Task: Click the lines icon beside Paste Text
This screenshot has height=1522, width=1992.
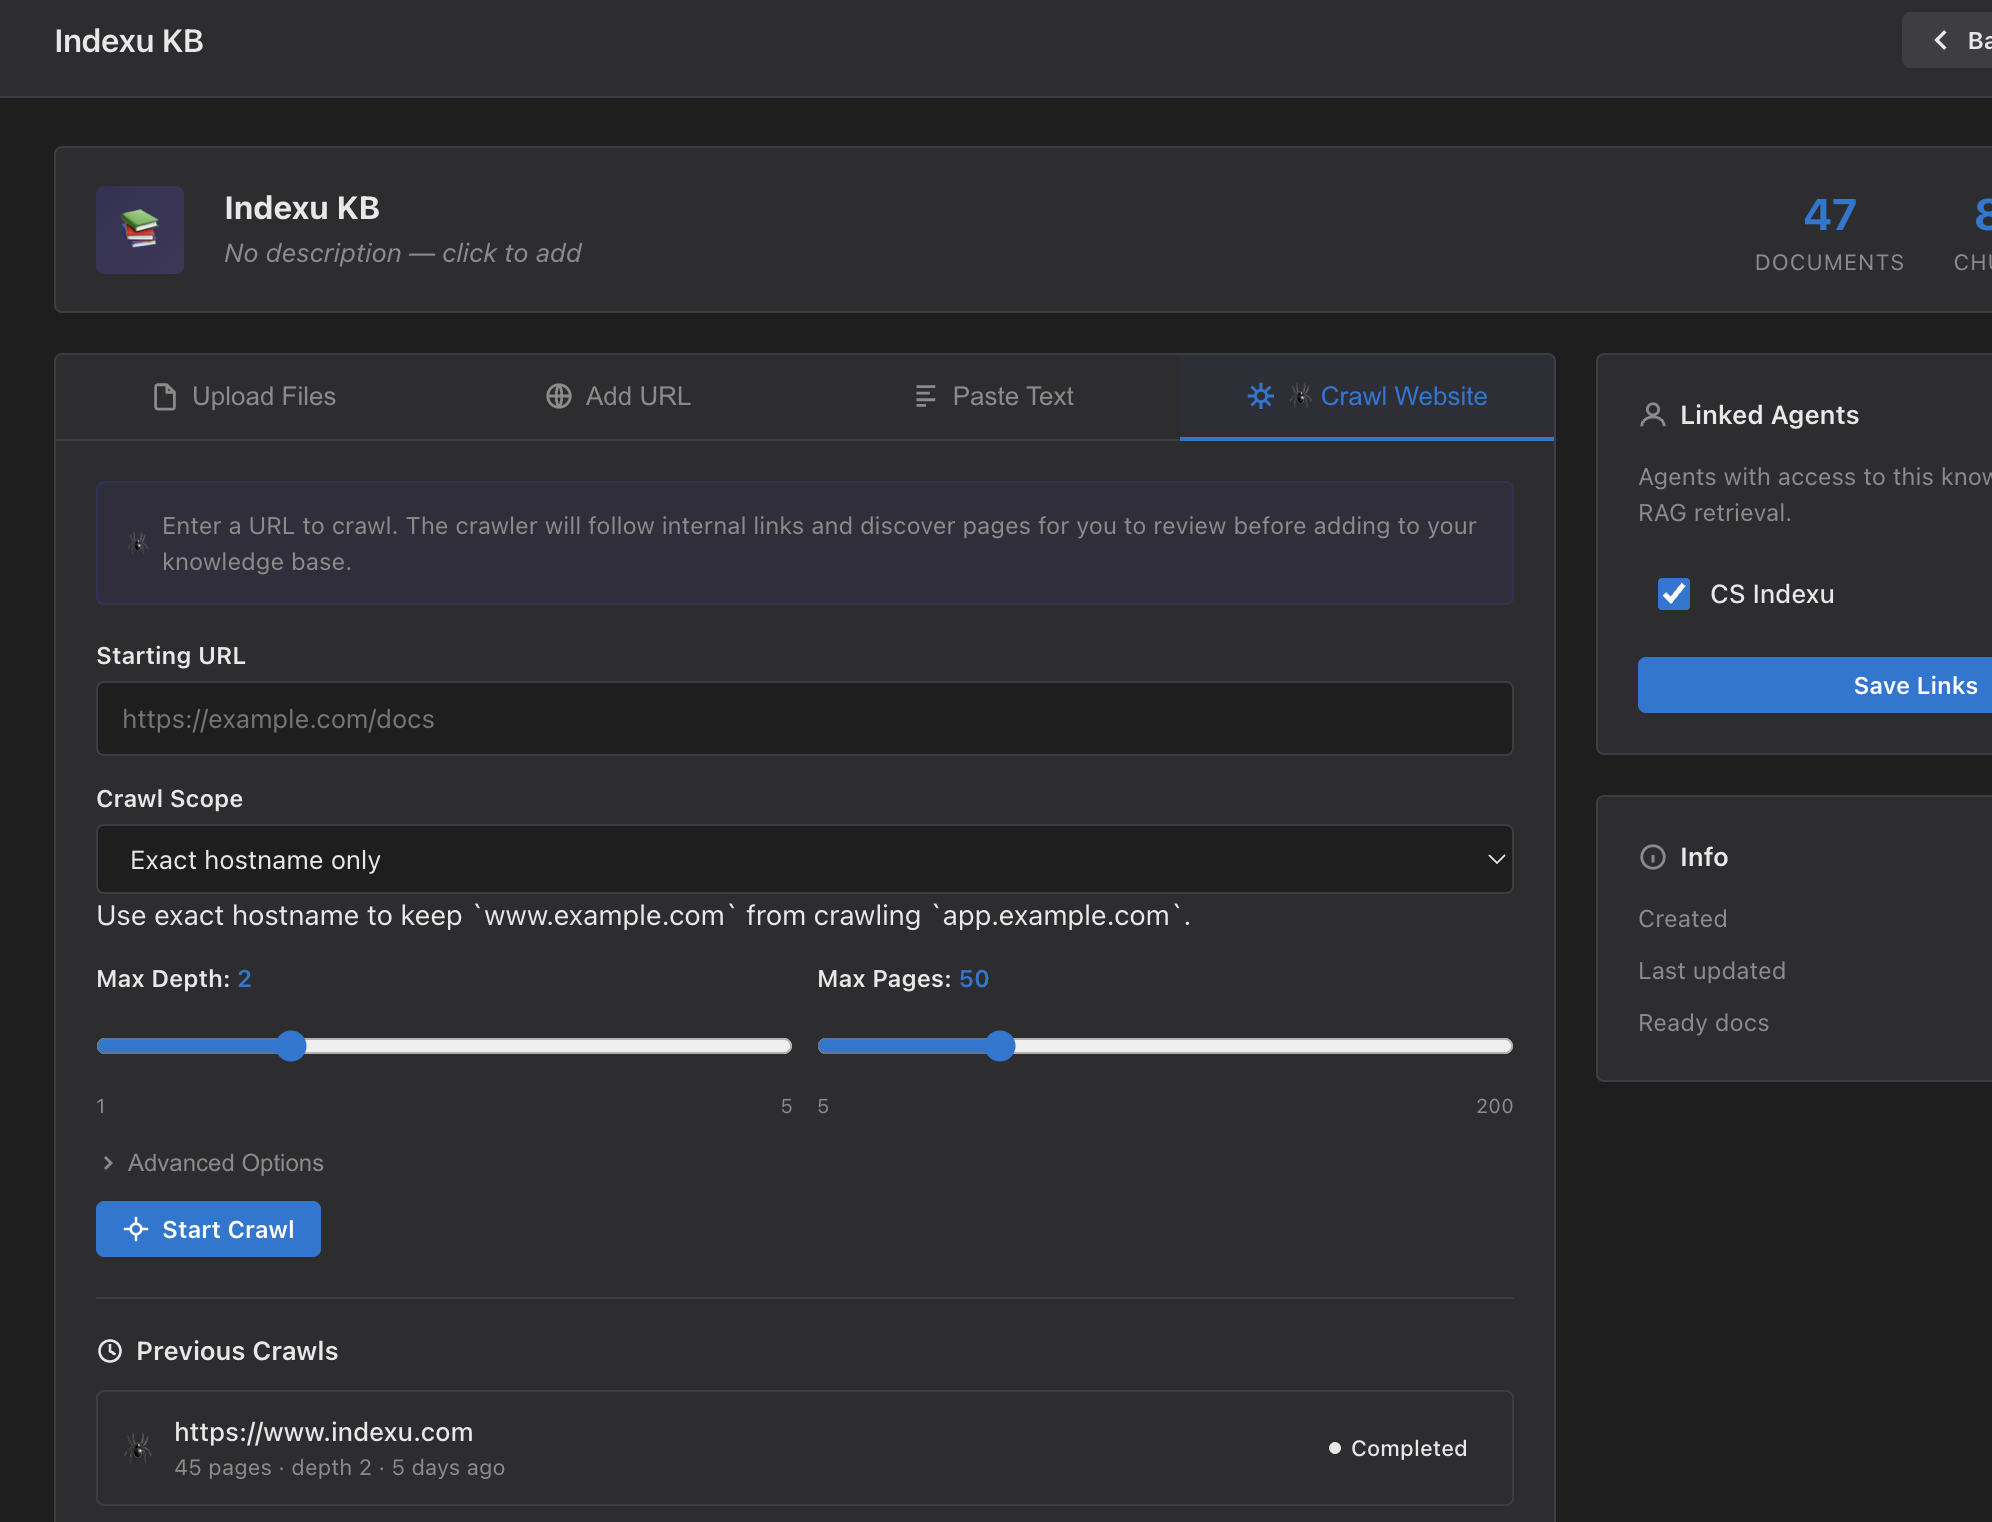Action: [x=926, y=396]
